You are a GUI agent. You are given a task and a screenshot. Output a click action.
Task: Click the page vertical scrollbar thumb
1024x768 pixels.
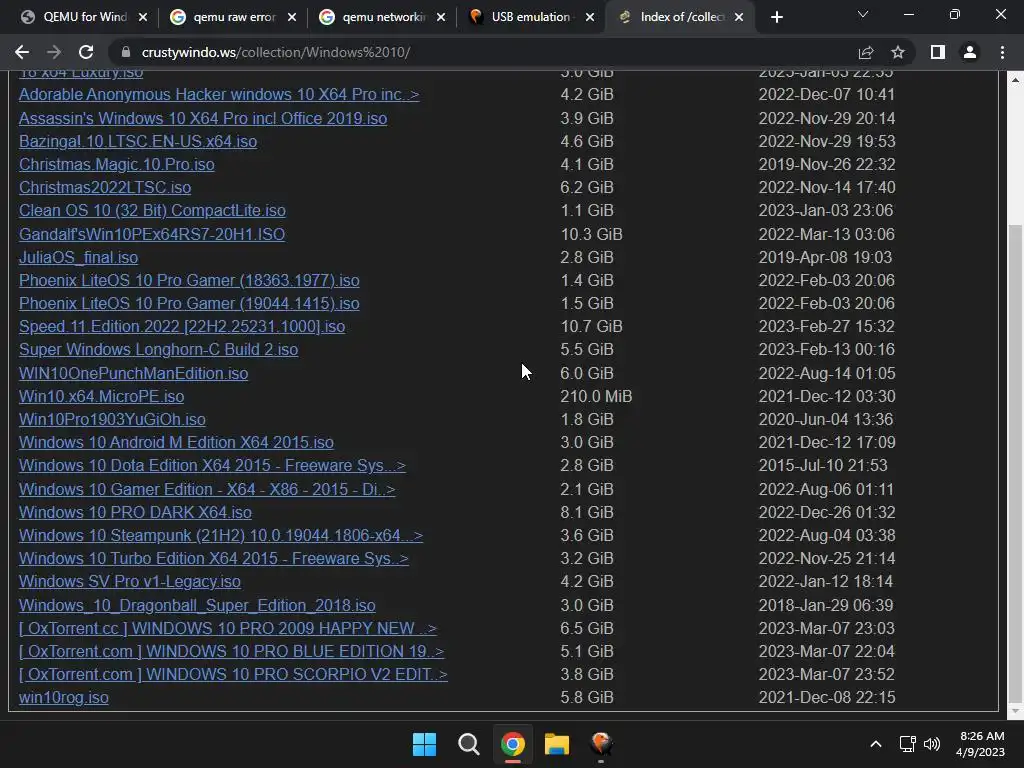coord(1016,464)
